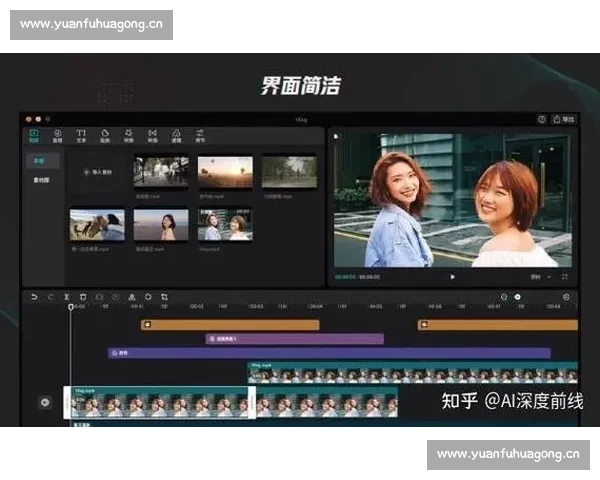Screen dimensions: 600x480
Task: Select the pink-purple effect track segment
Action: 295,339
